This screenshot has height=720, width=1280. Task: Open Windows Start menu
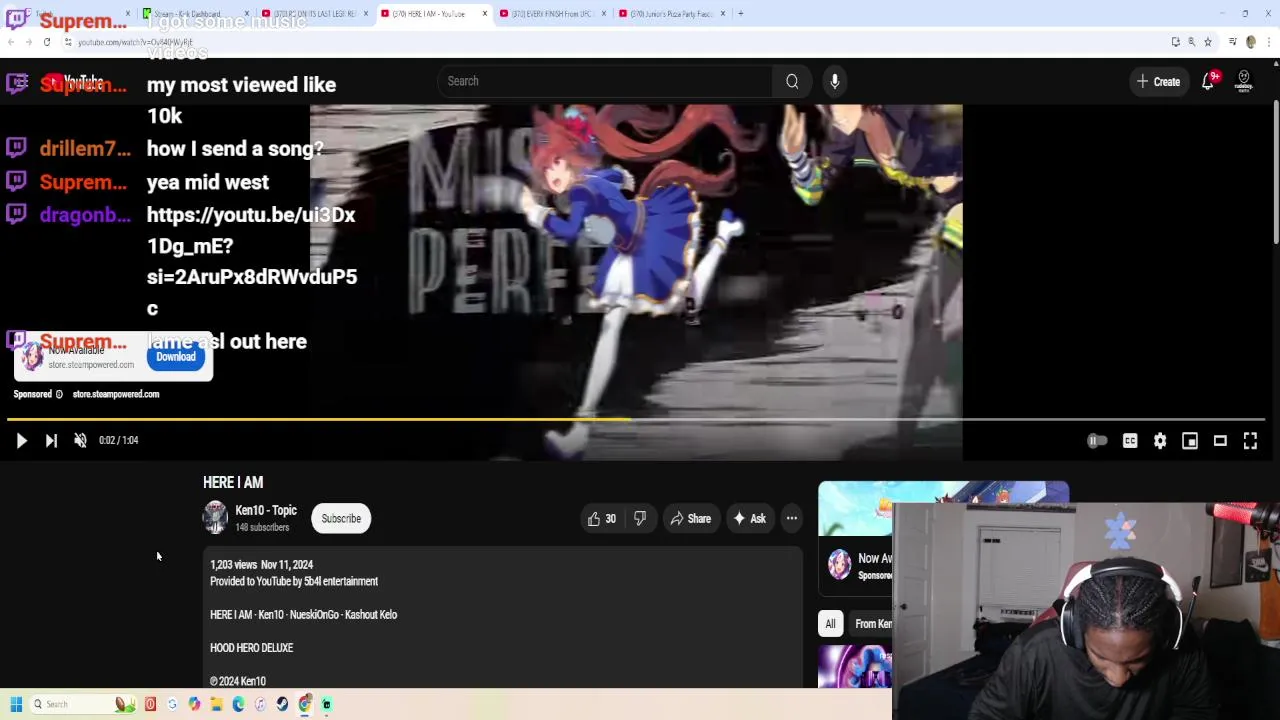tap(16, 704)
